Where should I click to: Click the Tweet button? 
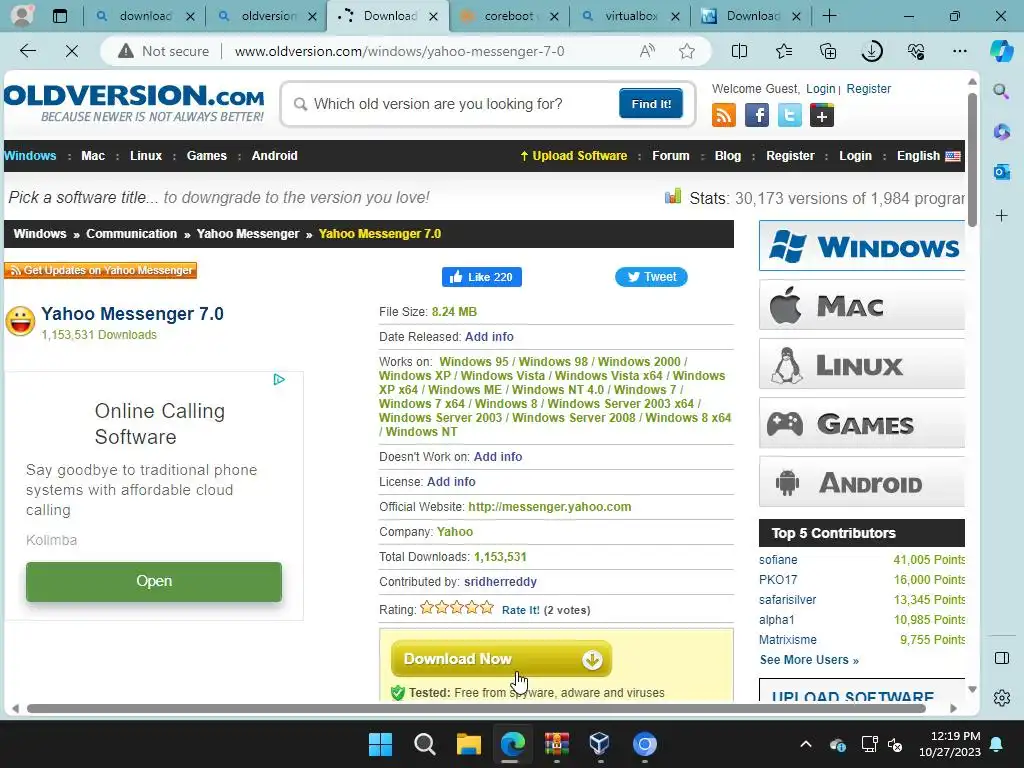[x=651, y=277]
